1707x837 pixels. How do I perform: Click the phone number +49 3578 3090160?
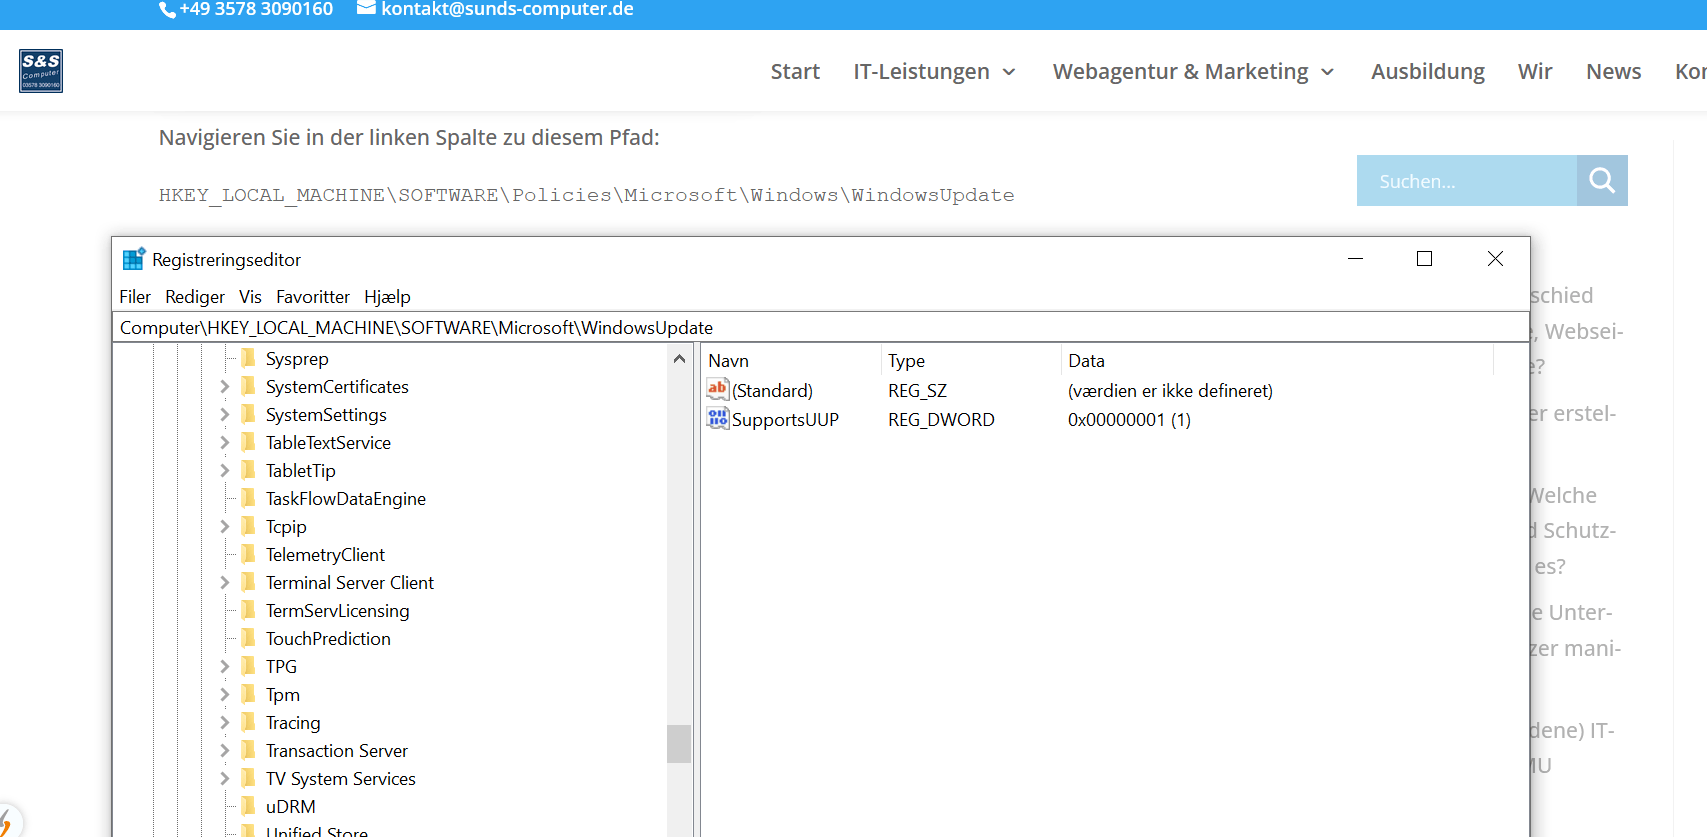(x=256, y=9)
